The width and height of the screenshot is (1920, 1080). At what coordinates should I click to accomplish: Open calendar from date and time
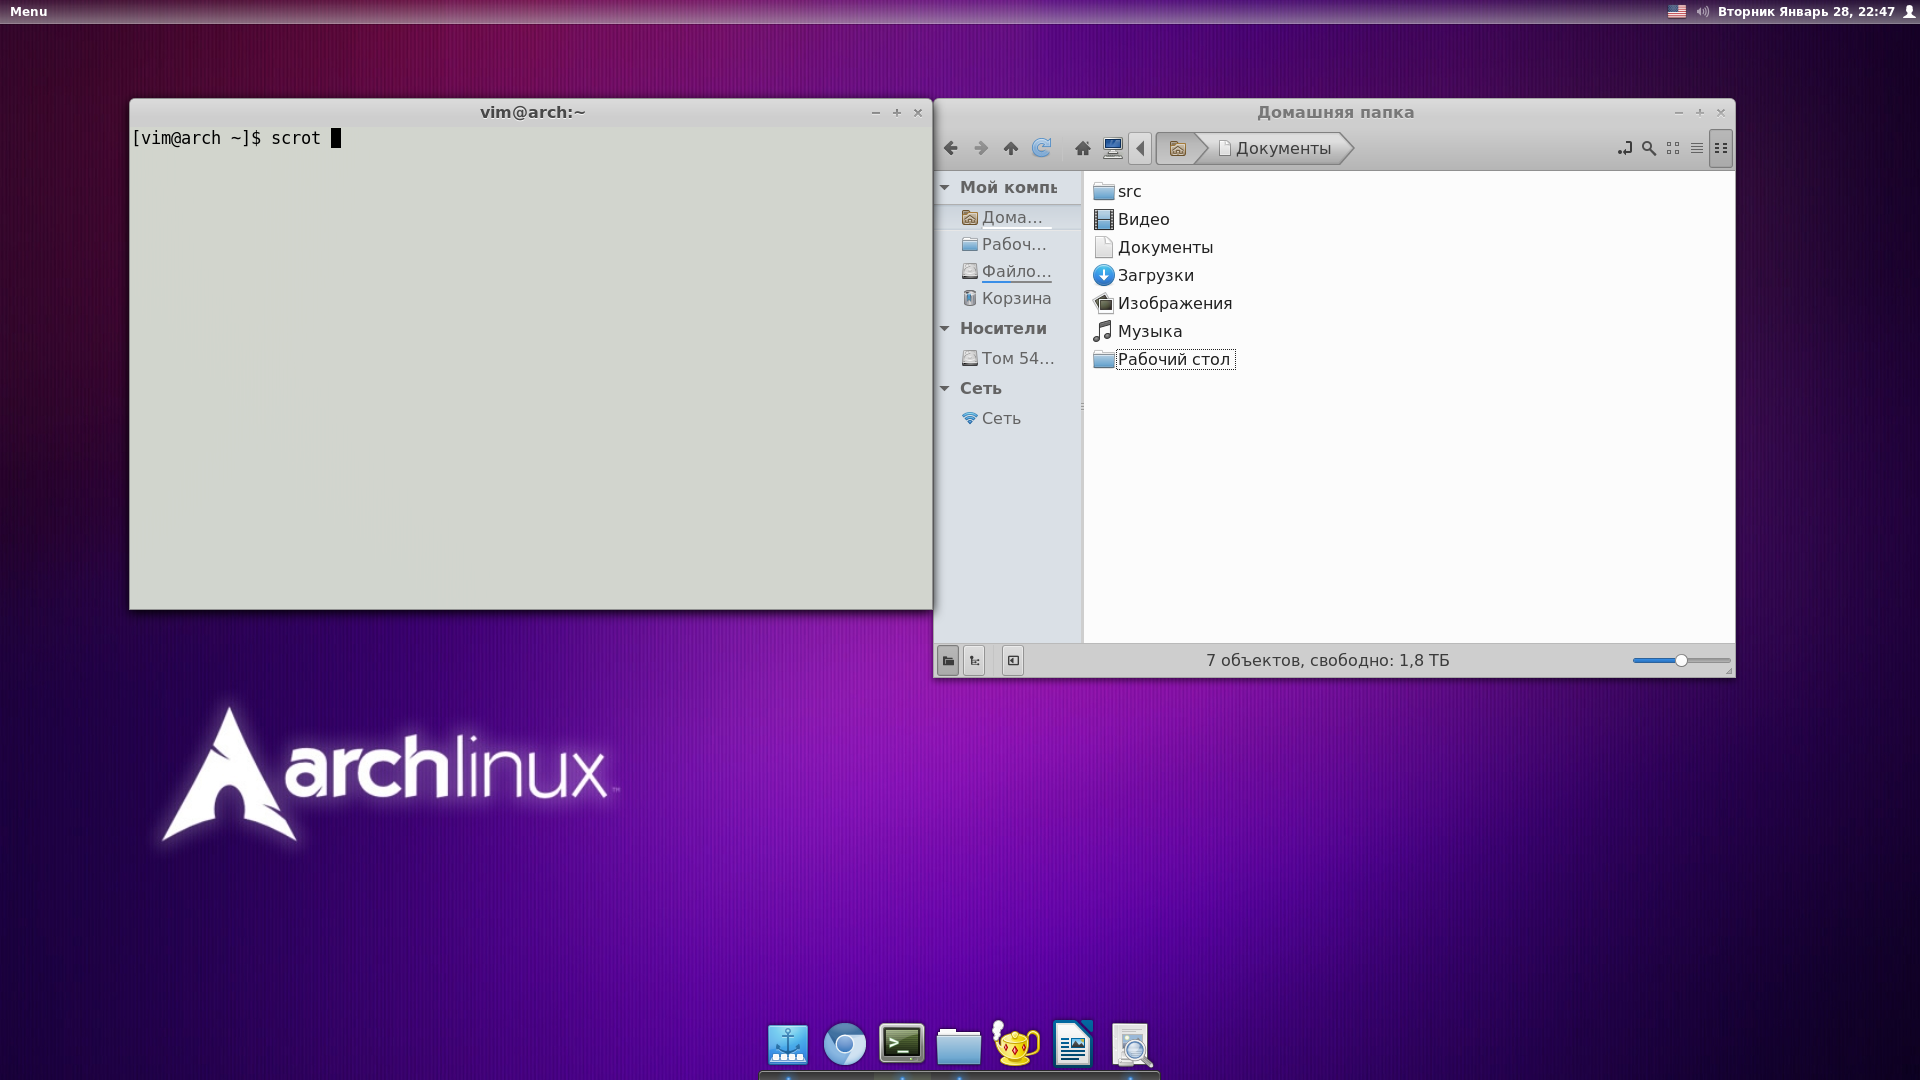(1806, 12)
